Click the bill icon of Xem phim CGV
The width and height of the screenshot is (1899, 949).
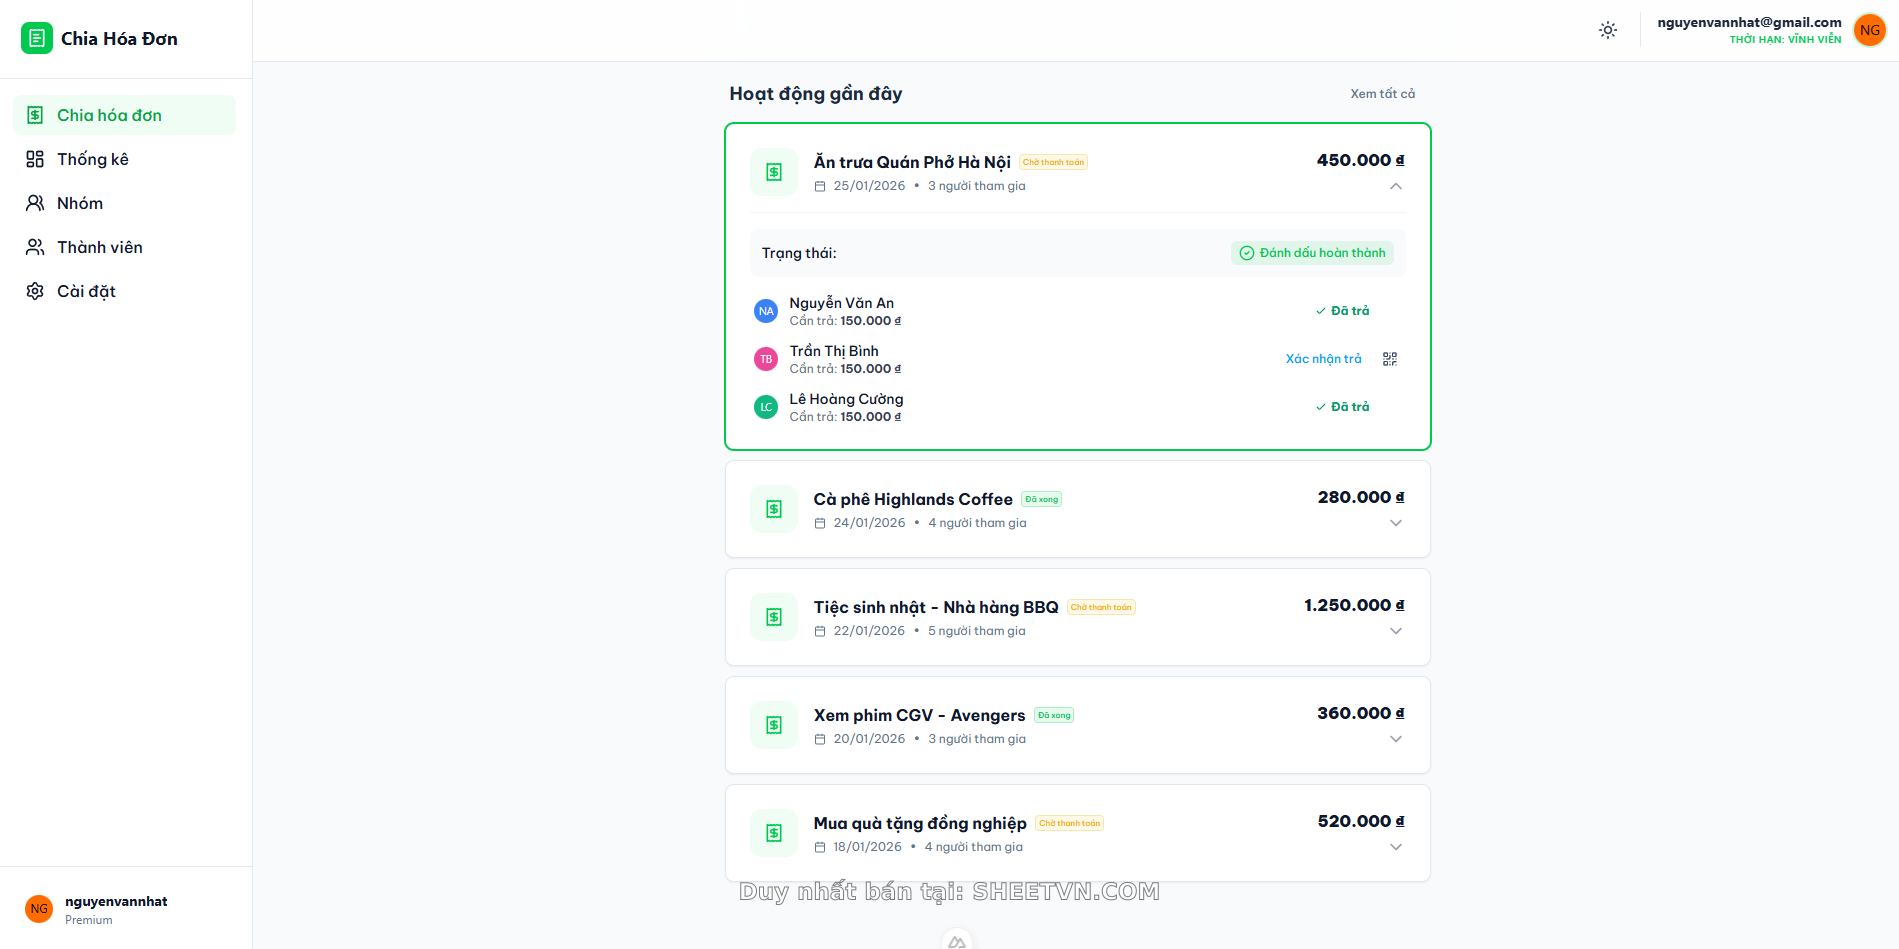click(773, 725)
